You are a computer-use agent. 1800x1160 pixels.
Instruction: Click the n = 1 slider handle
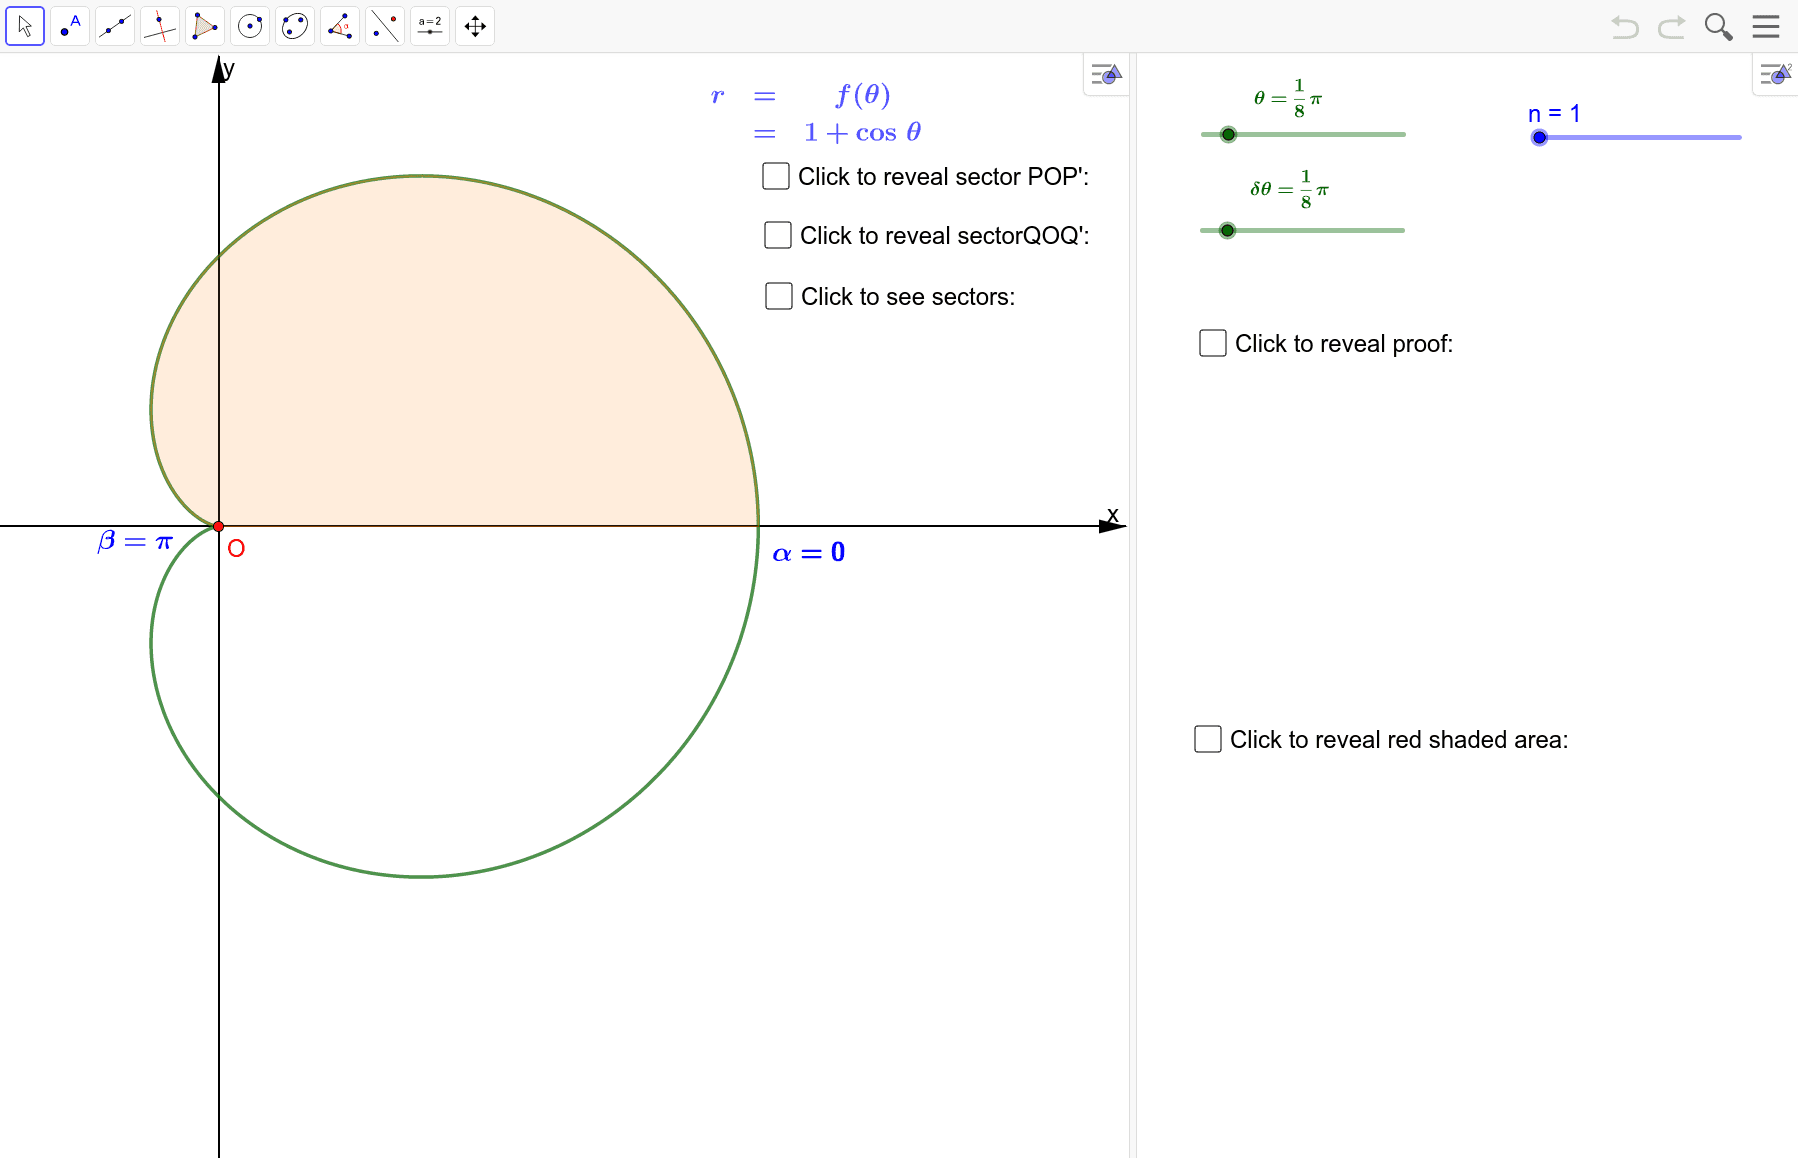(1540, 138)
